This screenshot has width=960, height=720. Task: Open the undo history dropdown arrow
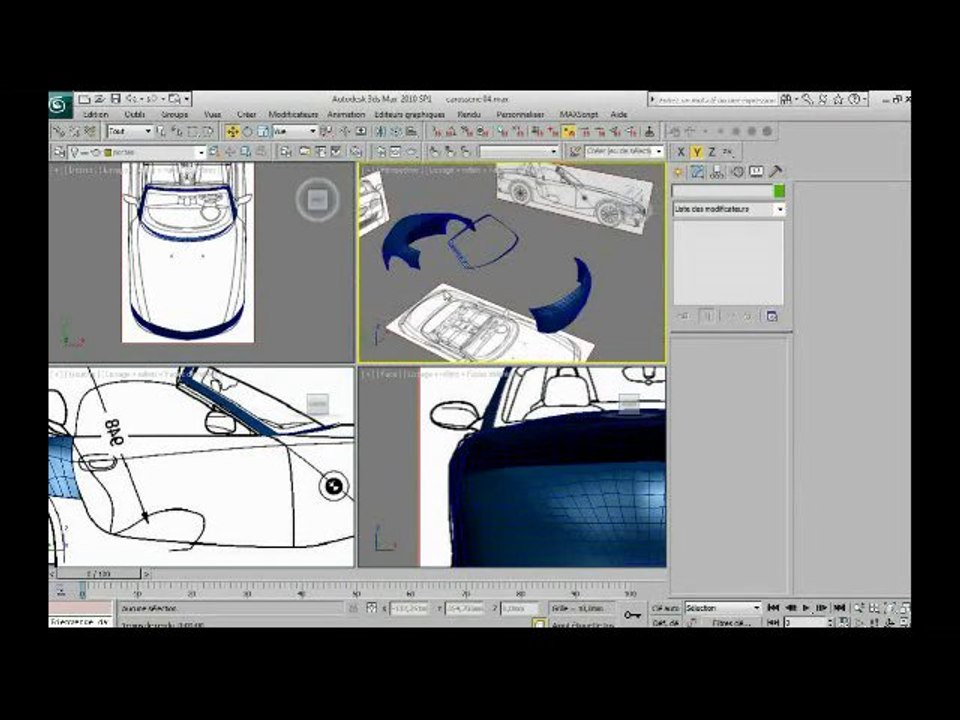click(143, 99)
